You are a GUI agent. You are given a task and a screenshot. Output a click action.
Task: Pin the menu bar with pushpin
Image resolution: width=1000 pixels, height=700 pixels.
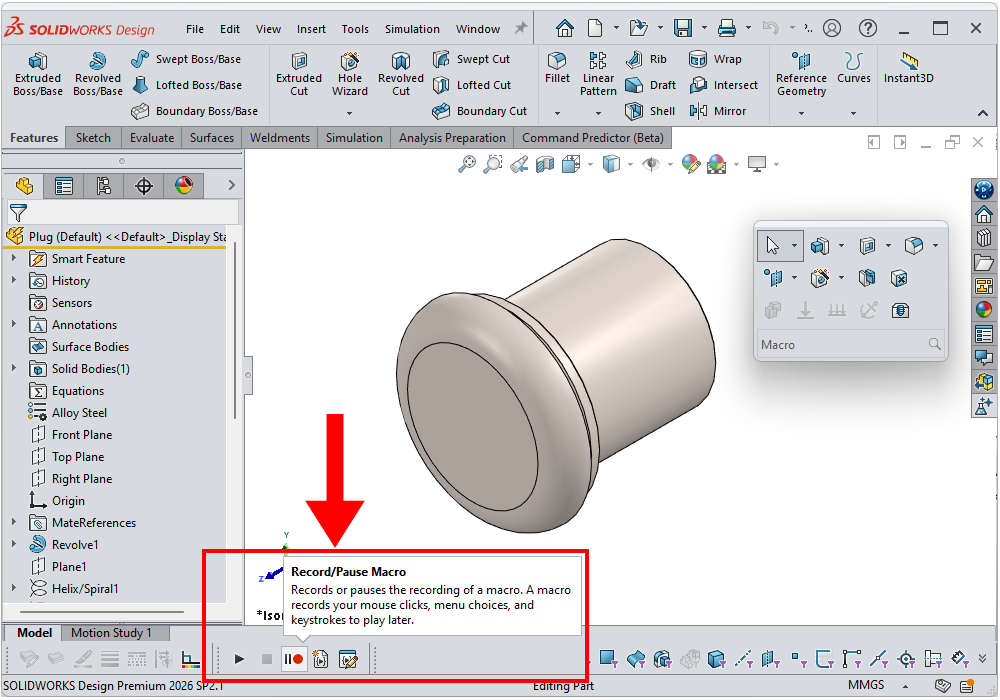point(521,28)
